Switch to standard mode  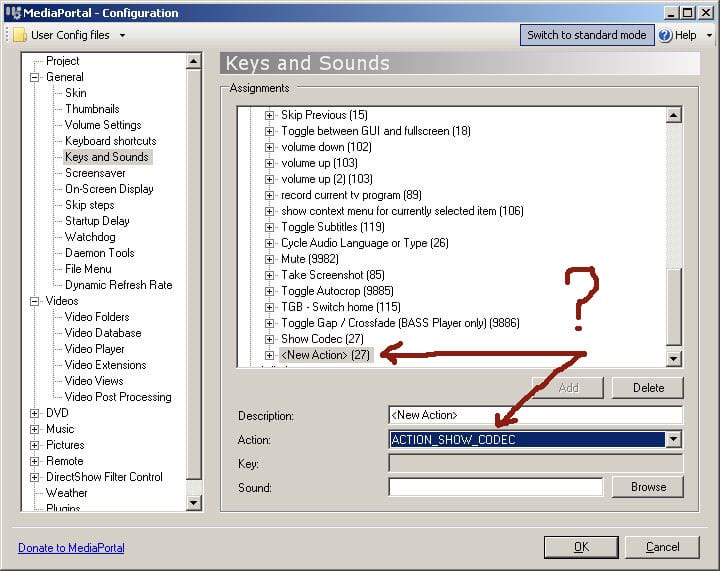[x=586, y=35]
